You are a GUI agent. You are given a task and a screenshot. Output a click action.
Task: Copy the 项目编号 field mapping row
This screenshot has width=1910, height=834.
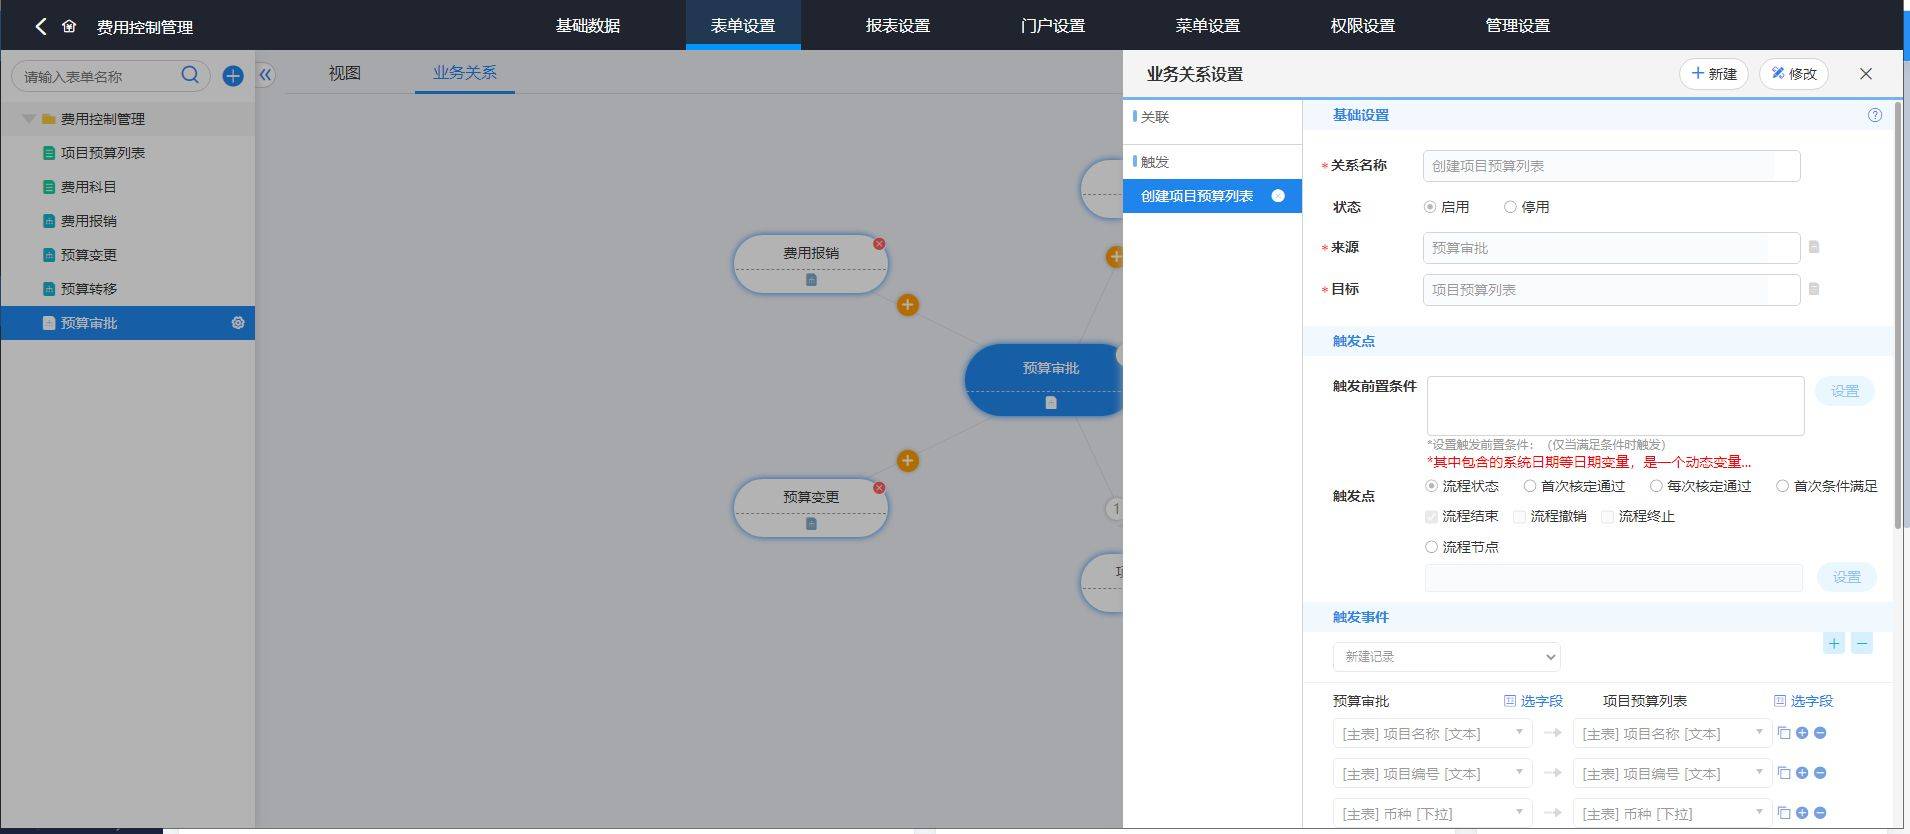click(1783, 773)
